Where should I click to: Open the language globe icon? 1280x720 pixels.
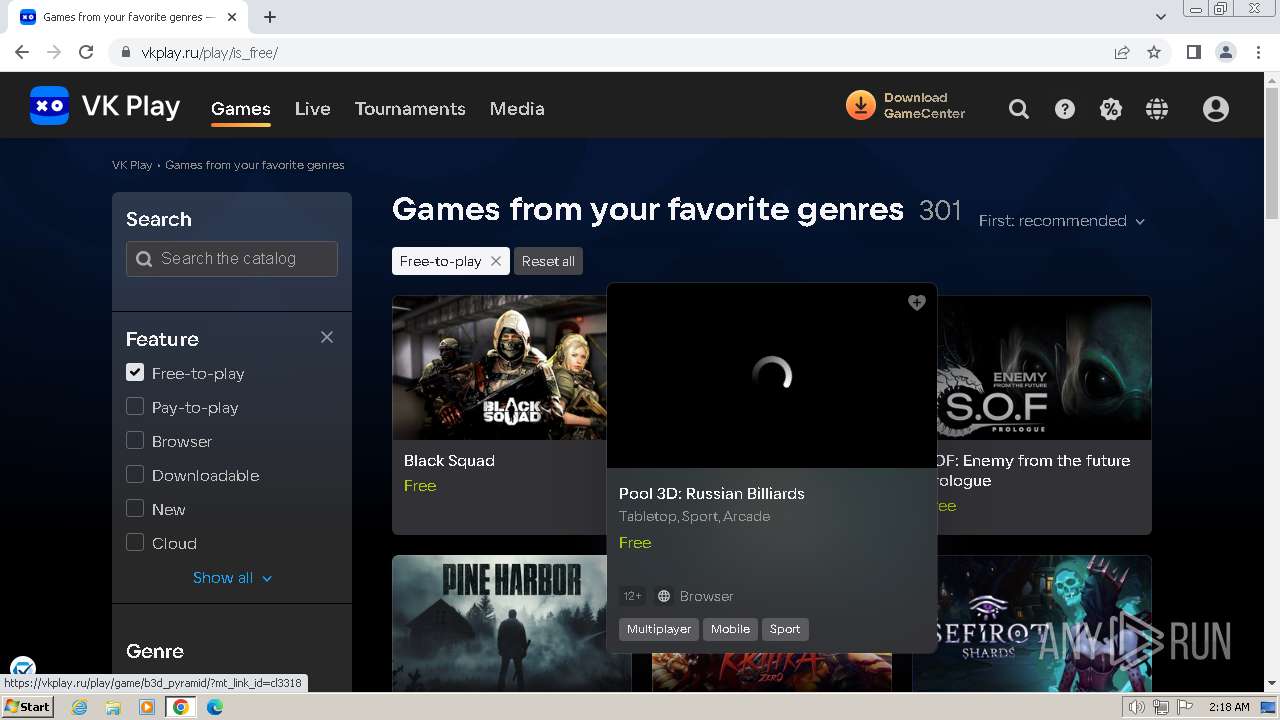[x=1157, y=109]
